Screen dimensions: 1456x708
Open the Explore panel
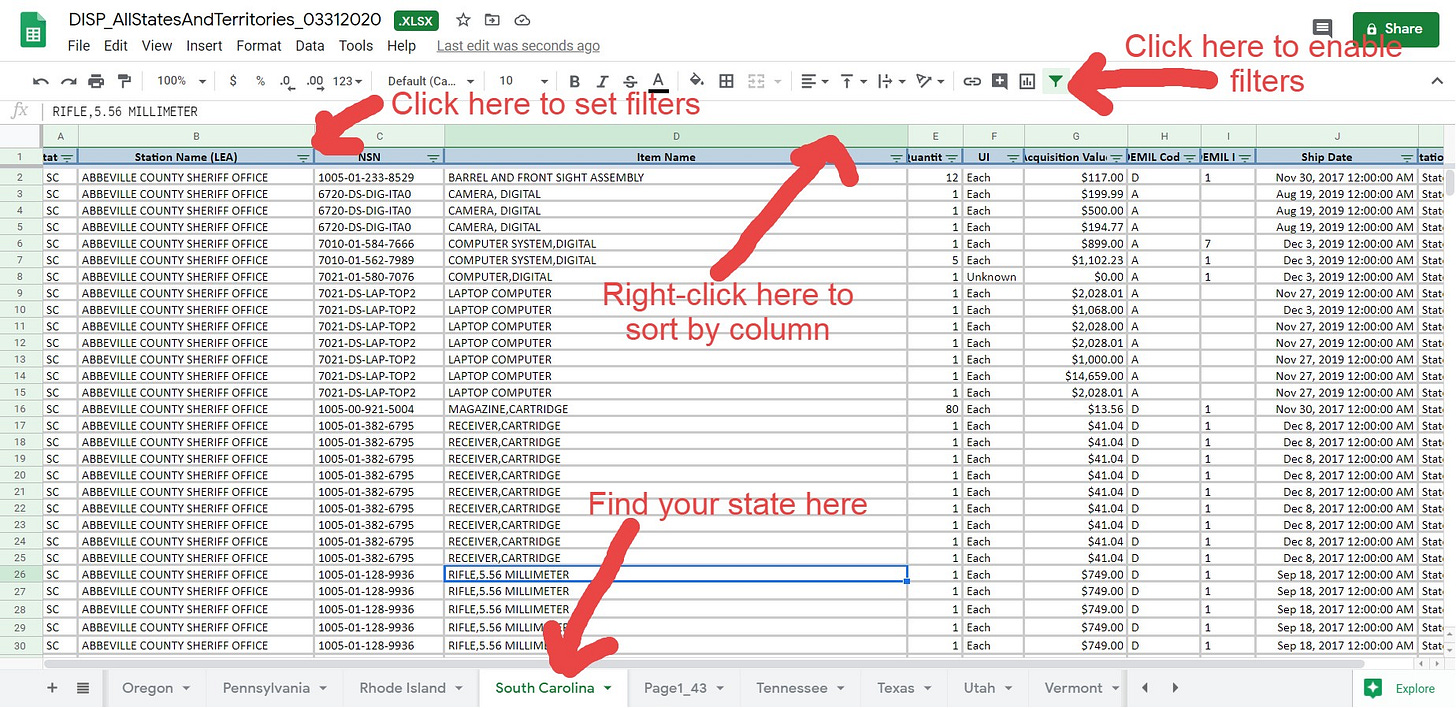pos(1402,688)
